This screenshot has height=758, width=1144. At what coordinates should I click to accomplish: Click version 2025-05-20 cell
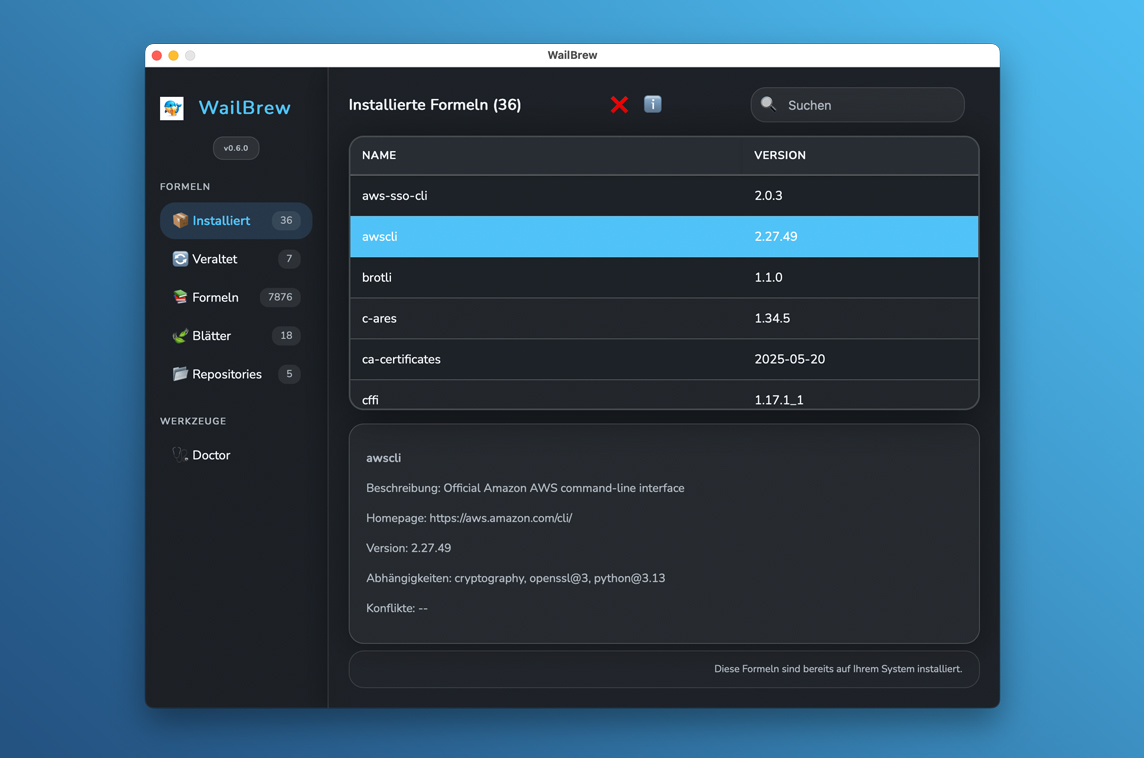click(x=789, y=359)
